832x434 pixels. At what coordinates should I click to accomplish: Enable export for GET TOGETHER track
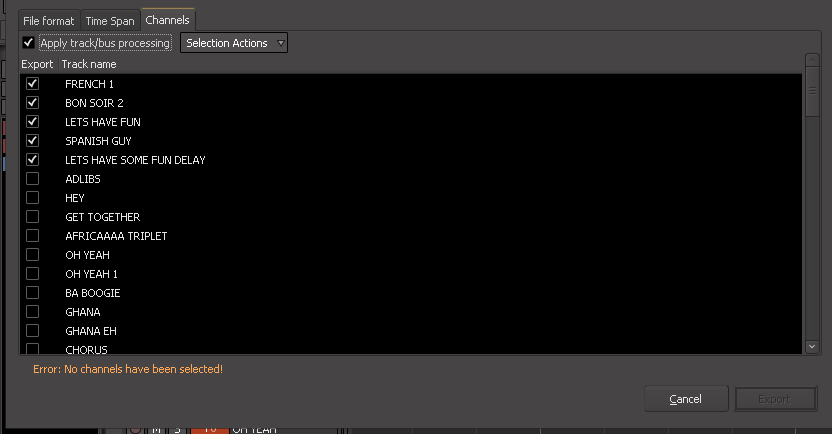tap(32, 217)
